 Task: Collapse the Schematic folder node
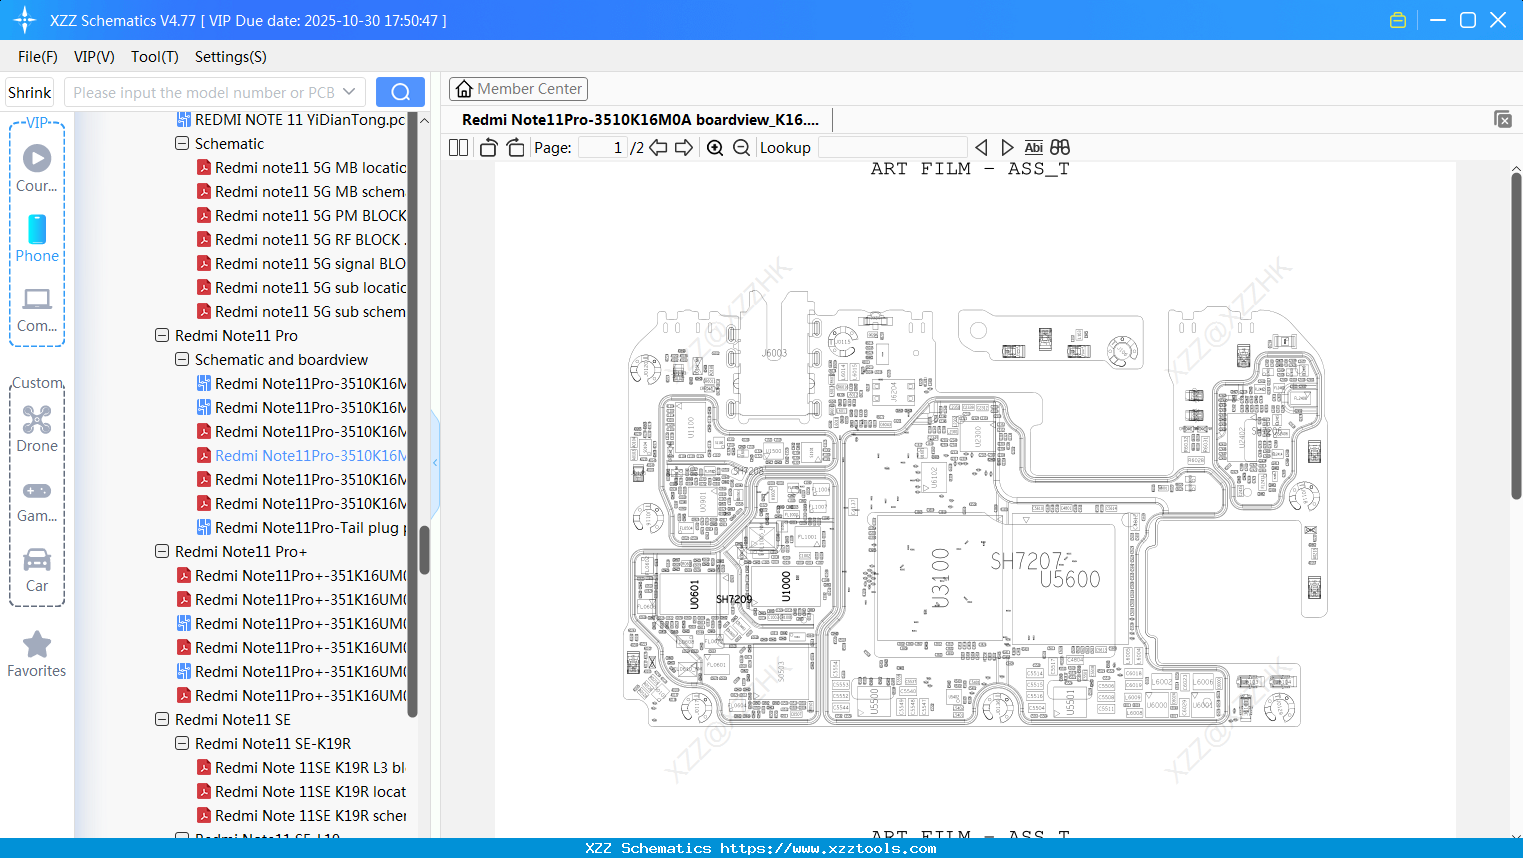[181, 143]
